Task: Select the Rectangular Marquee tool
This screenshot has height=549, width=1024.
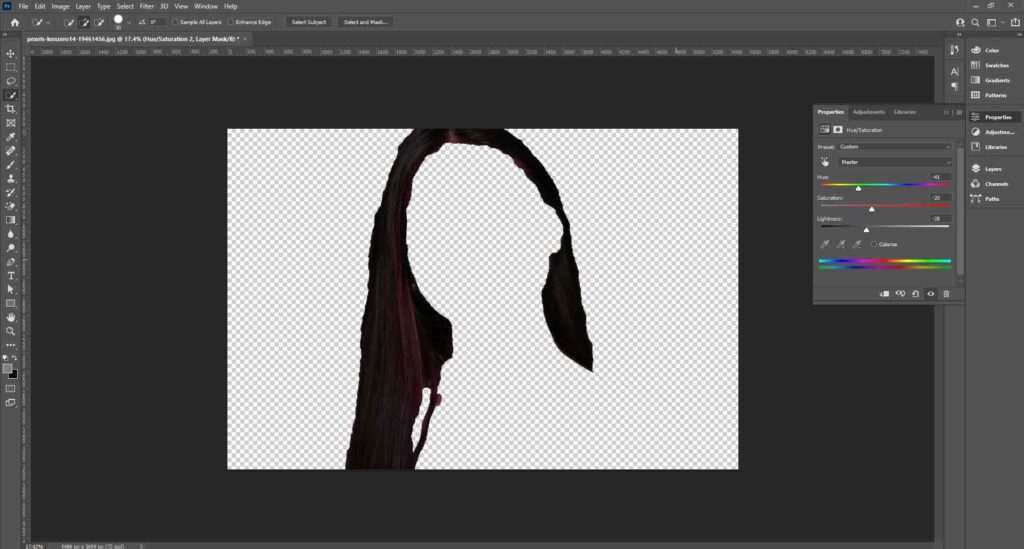Action: click(x=10, y=67)
